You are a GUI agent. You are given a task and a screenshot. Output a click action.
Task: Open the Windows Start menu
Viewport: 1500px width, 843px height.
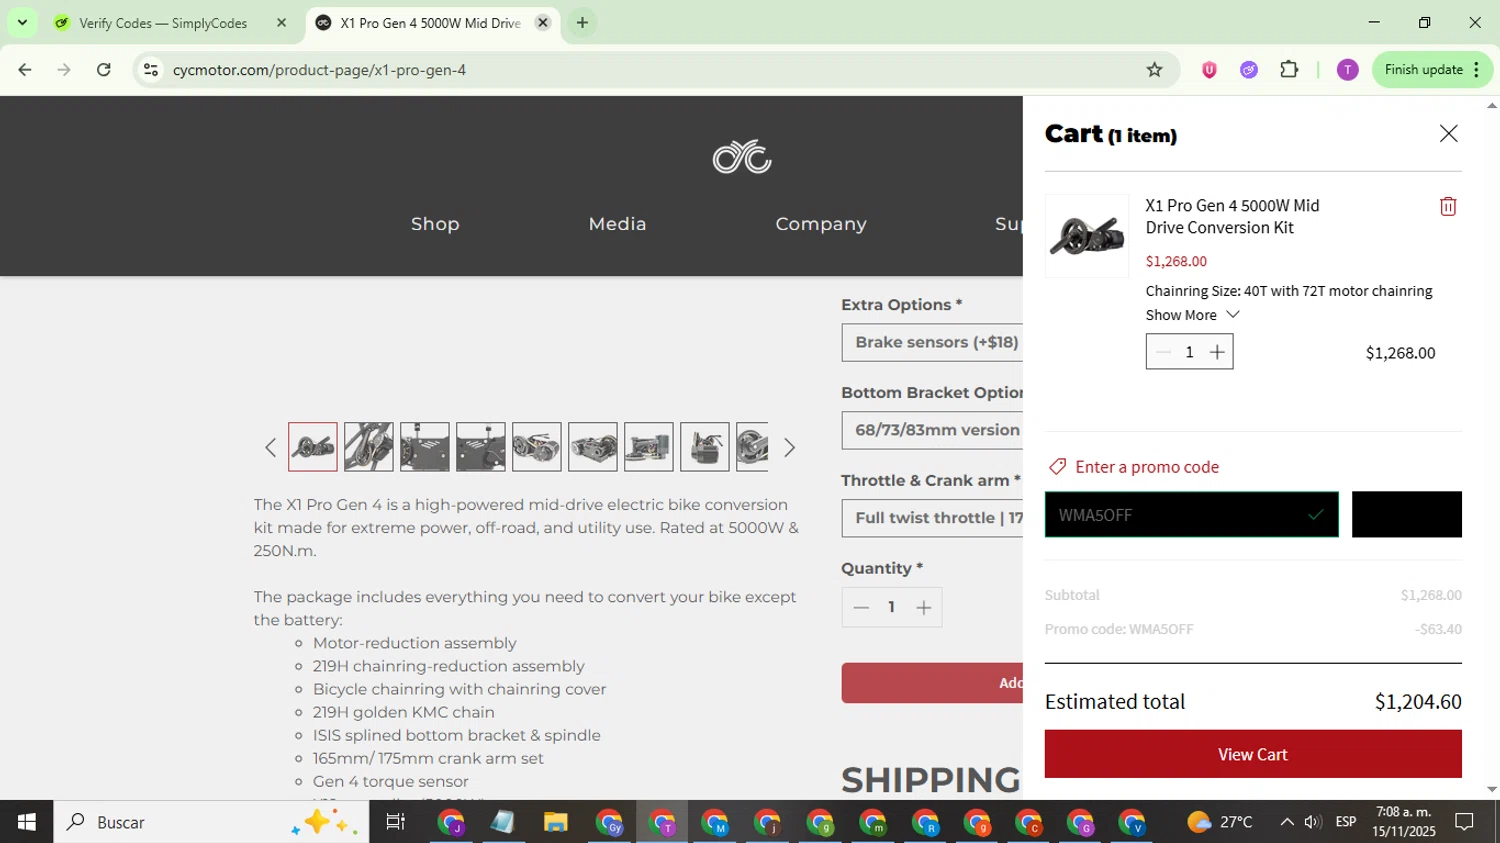coord(26,822)
